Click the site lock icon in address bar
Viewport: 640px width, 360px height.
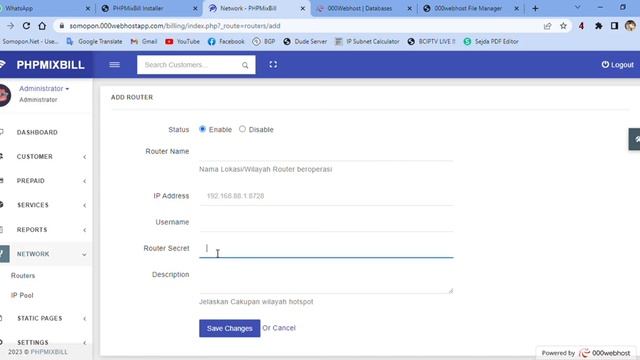[62, 26]
